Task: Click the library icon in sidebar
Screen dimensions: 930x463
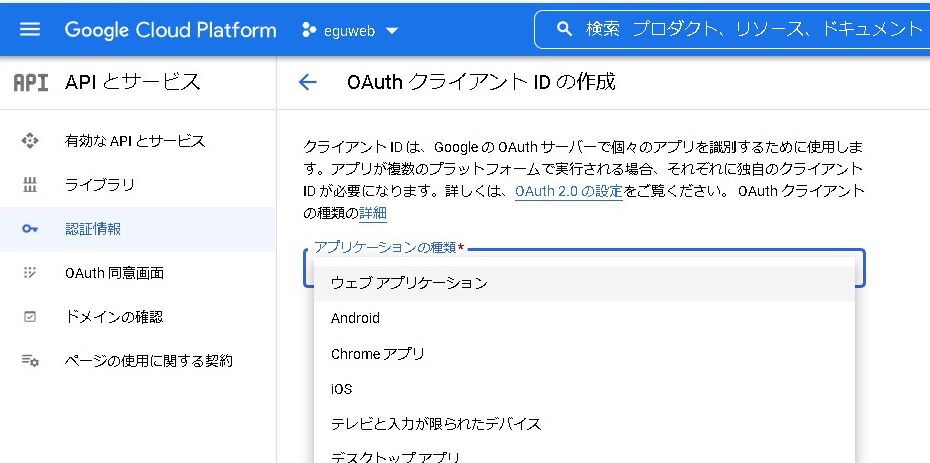Action: [x=30, y=185]
